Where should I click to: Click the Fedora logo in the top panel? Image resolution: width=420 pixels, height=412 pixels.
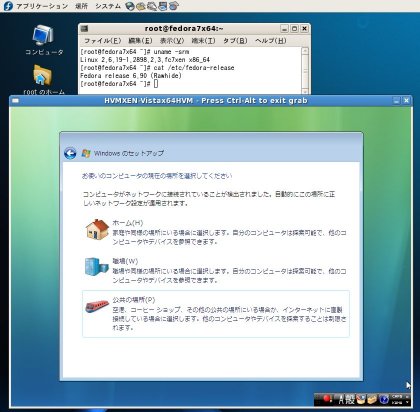[x=7, y=6]
